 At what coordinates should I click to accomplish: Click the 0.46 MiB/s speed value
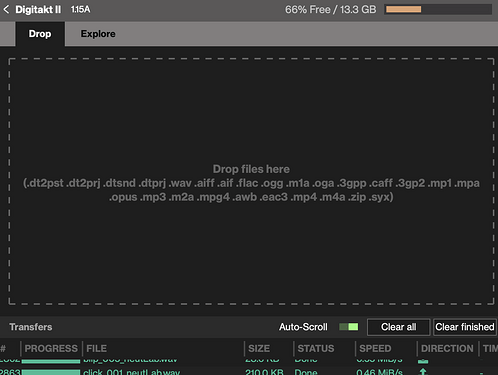coord(379,372)
